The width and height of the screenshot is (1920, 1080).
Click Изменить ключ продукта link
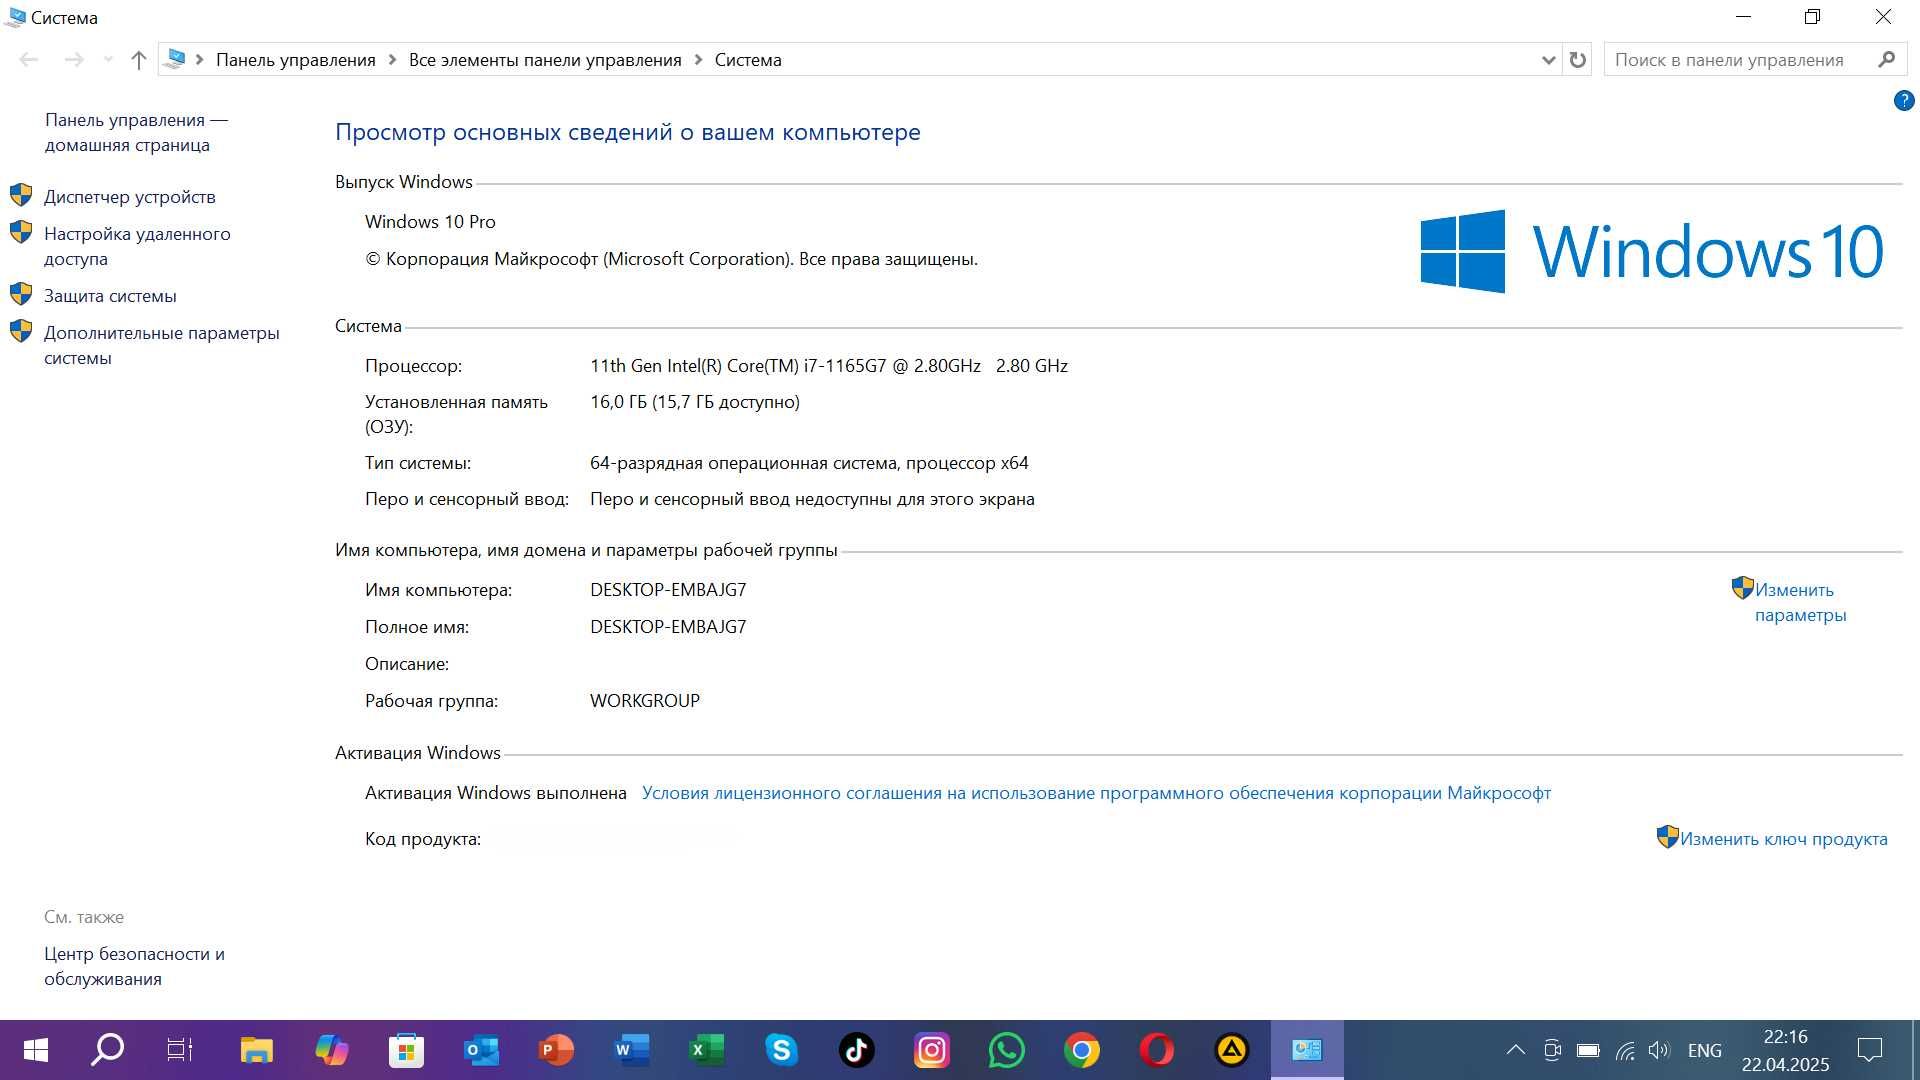[1783, 839]
